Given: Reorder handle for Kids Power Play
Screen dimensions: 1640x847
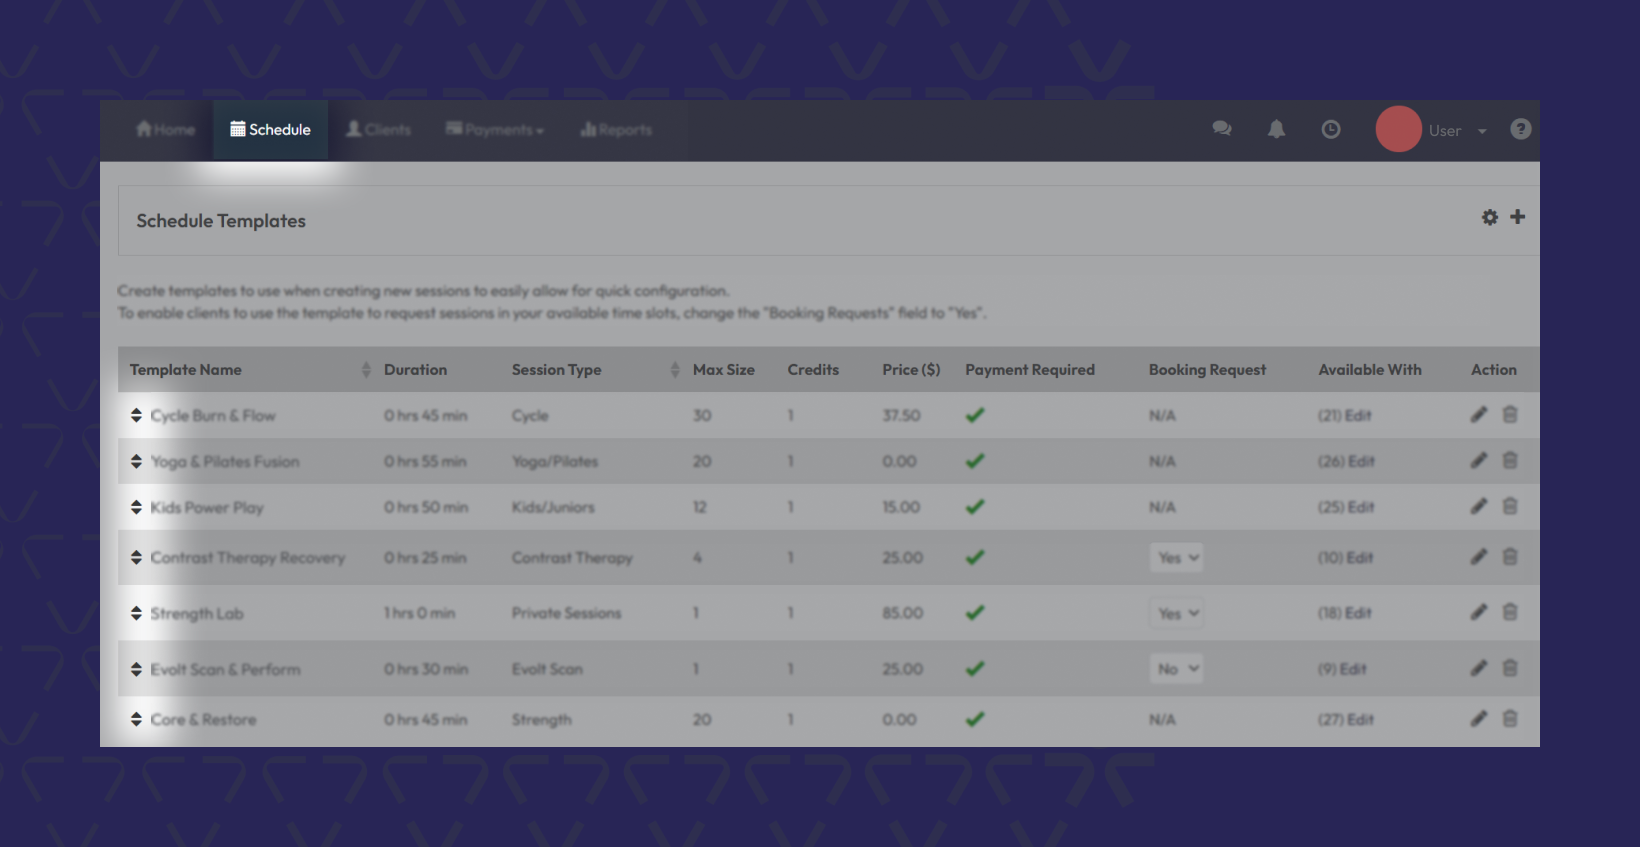Looking at the screenshot, I should pos(136,507).
